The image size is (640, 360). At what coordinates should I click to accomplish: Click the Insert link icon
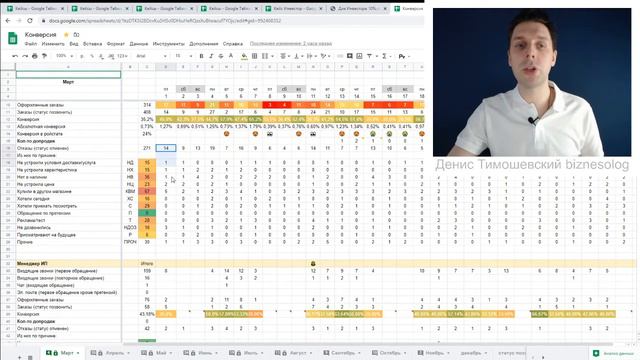(x=340, y=56)
